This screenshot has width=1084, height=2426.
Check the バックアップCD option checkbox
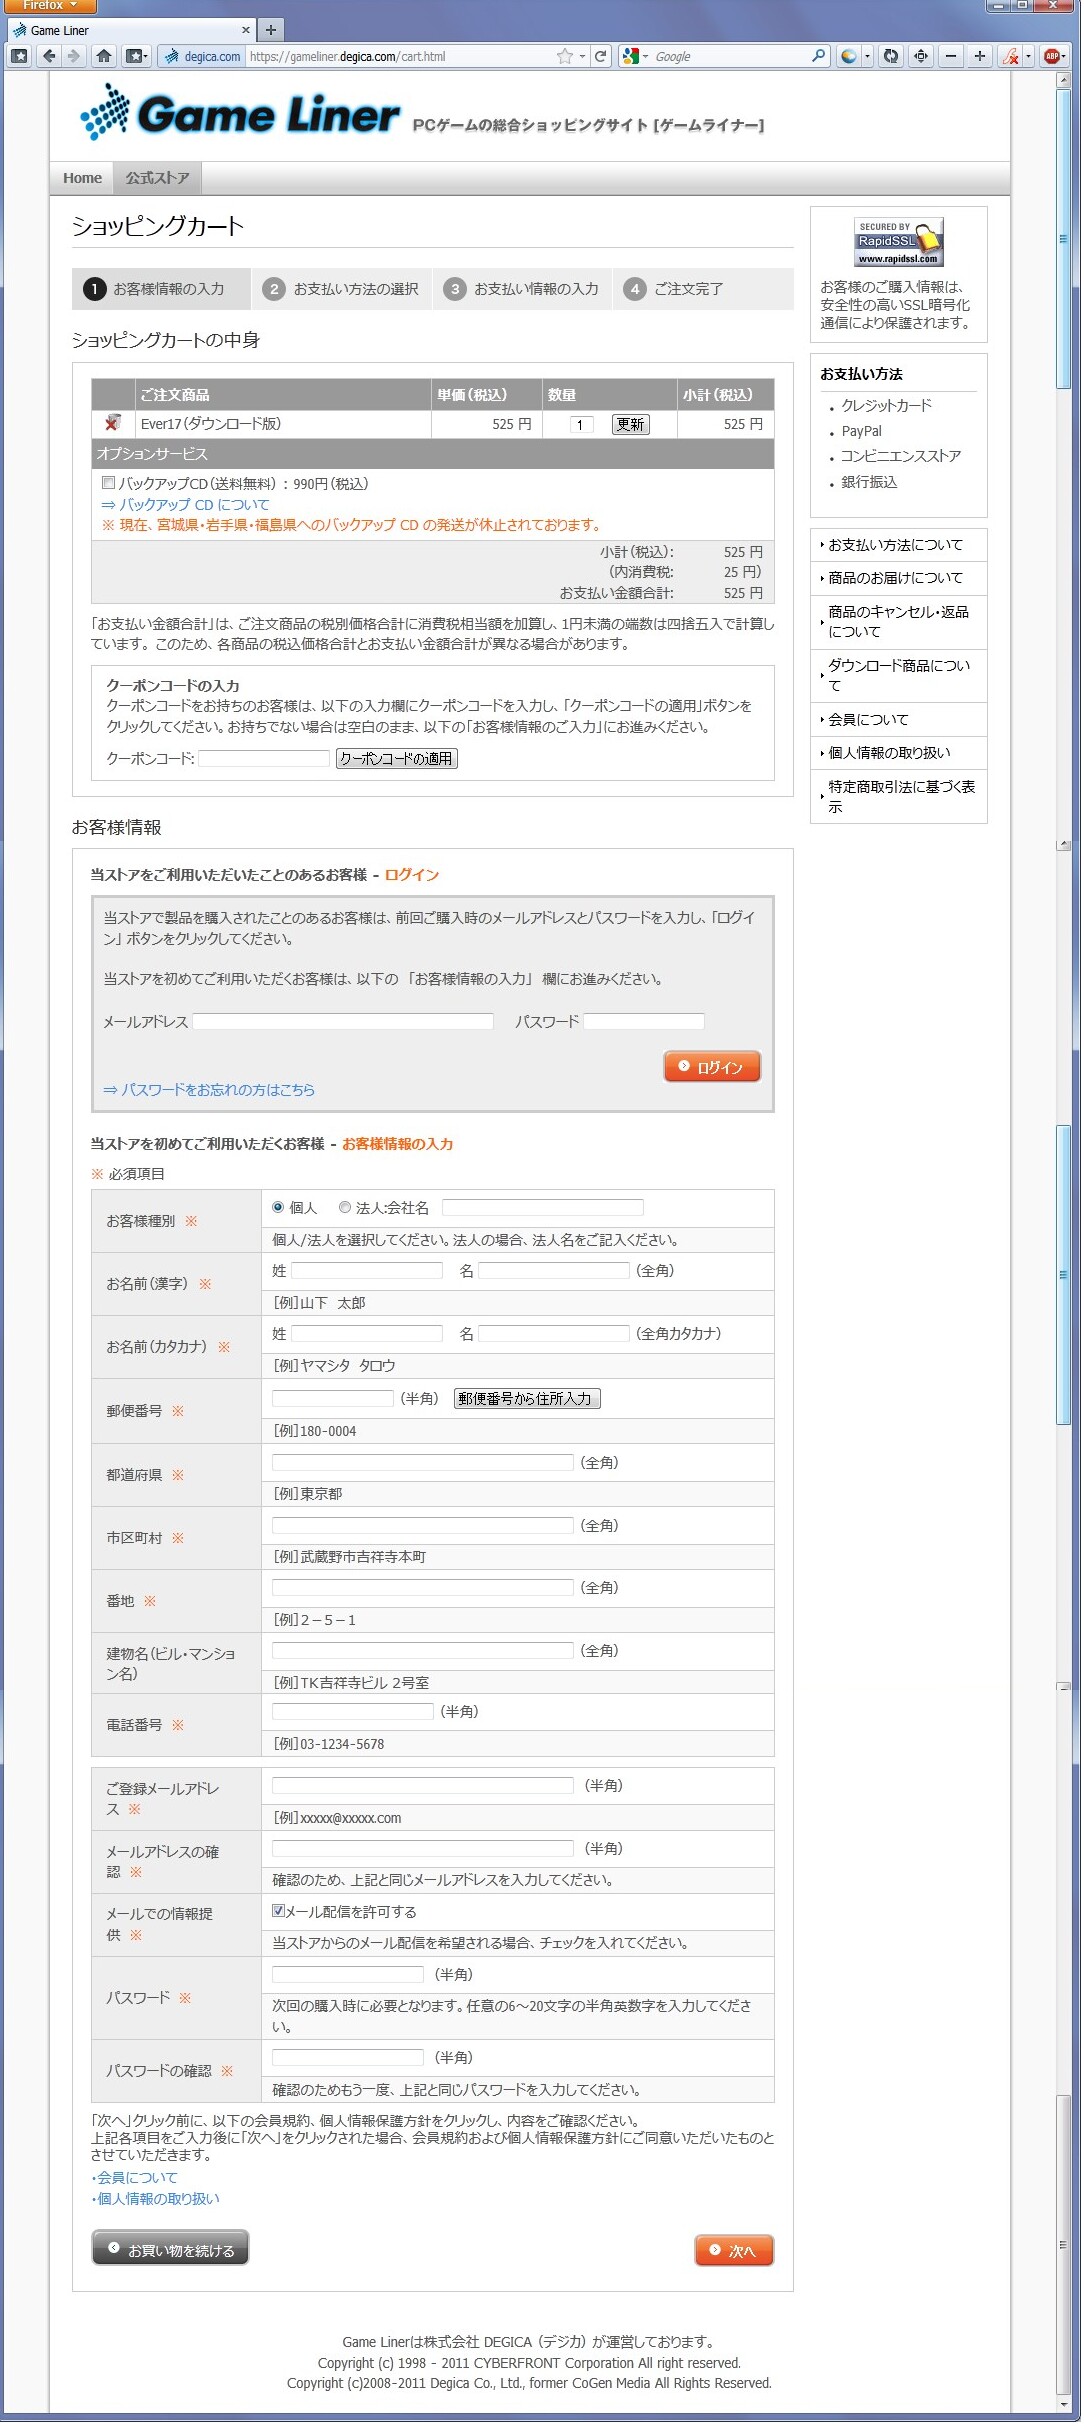108,483
